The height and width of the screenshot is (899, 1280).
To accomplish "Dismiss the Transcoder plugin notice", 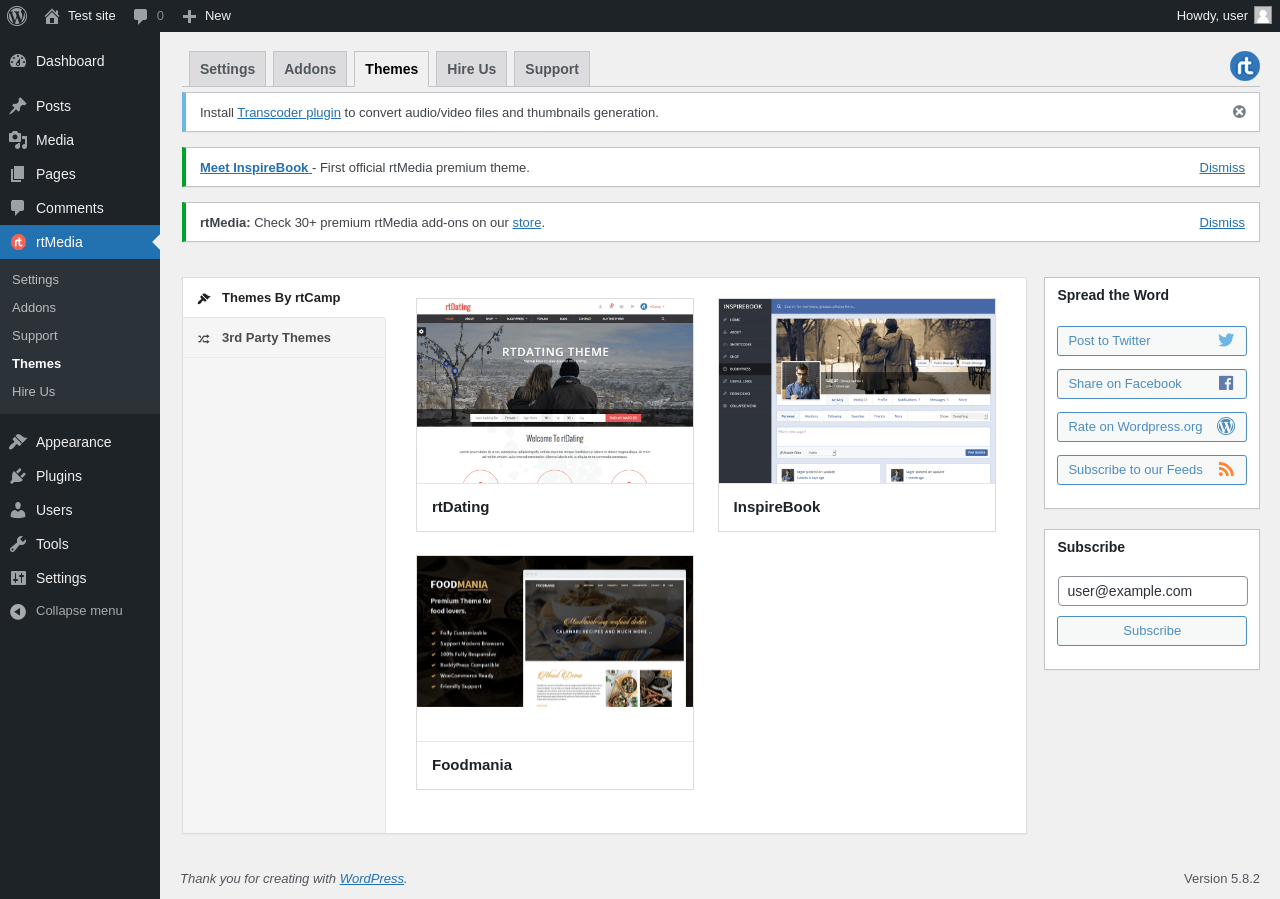I will click(1239, 112).
